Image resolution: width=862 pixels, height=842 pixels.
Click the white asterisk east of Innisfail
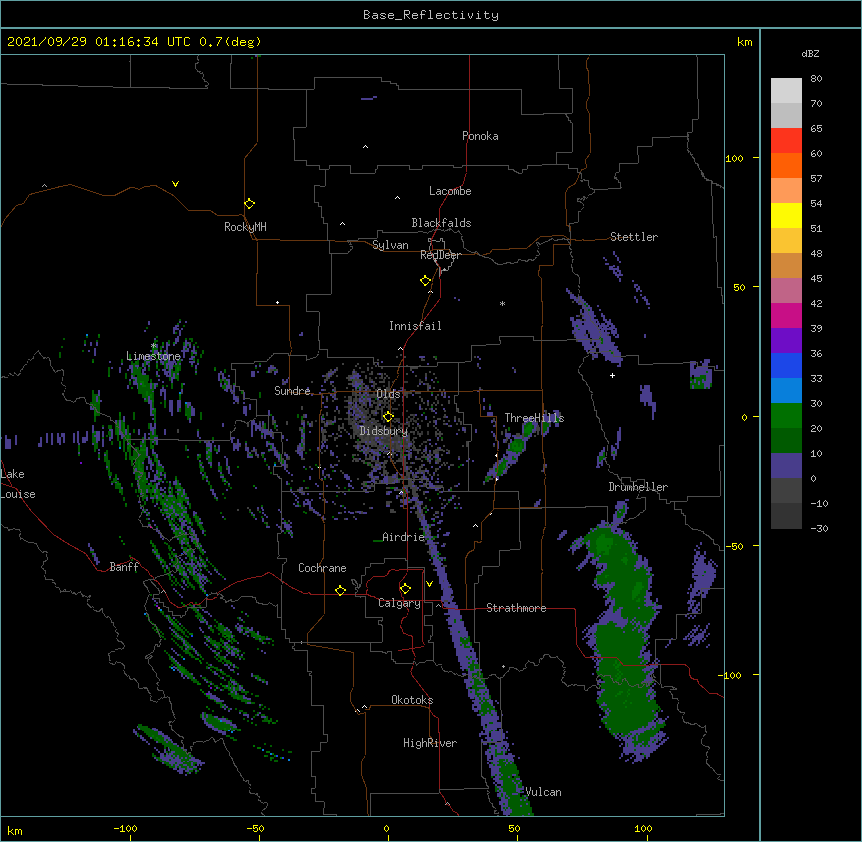(x=502, y=303)
